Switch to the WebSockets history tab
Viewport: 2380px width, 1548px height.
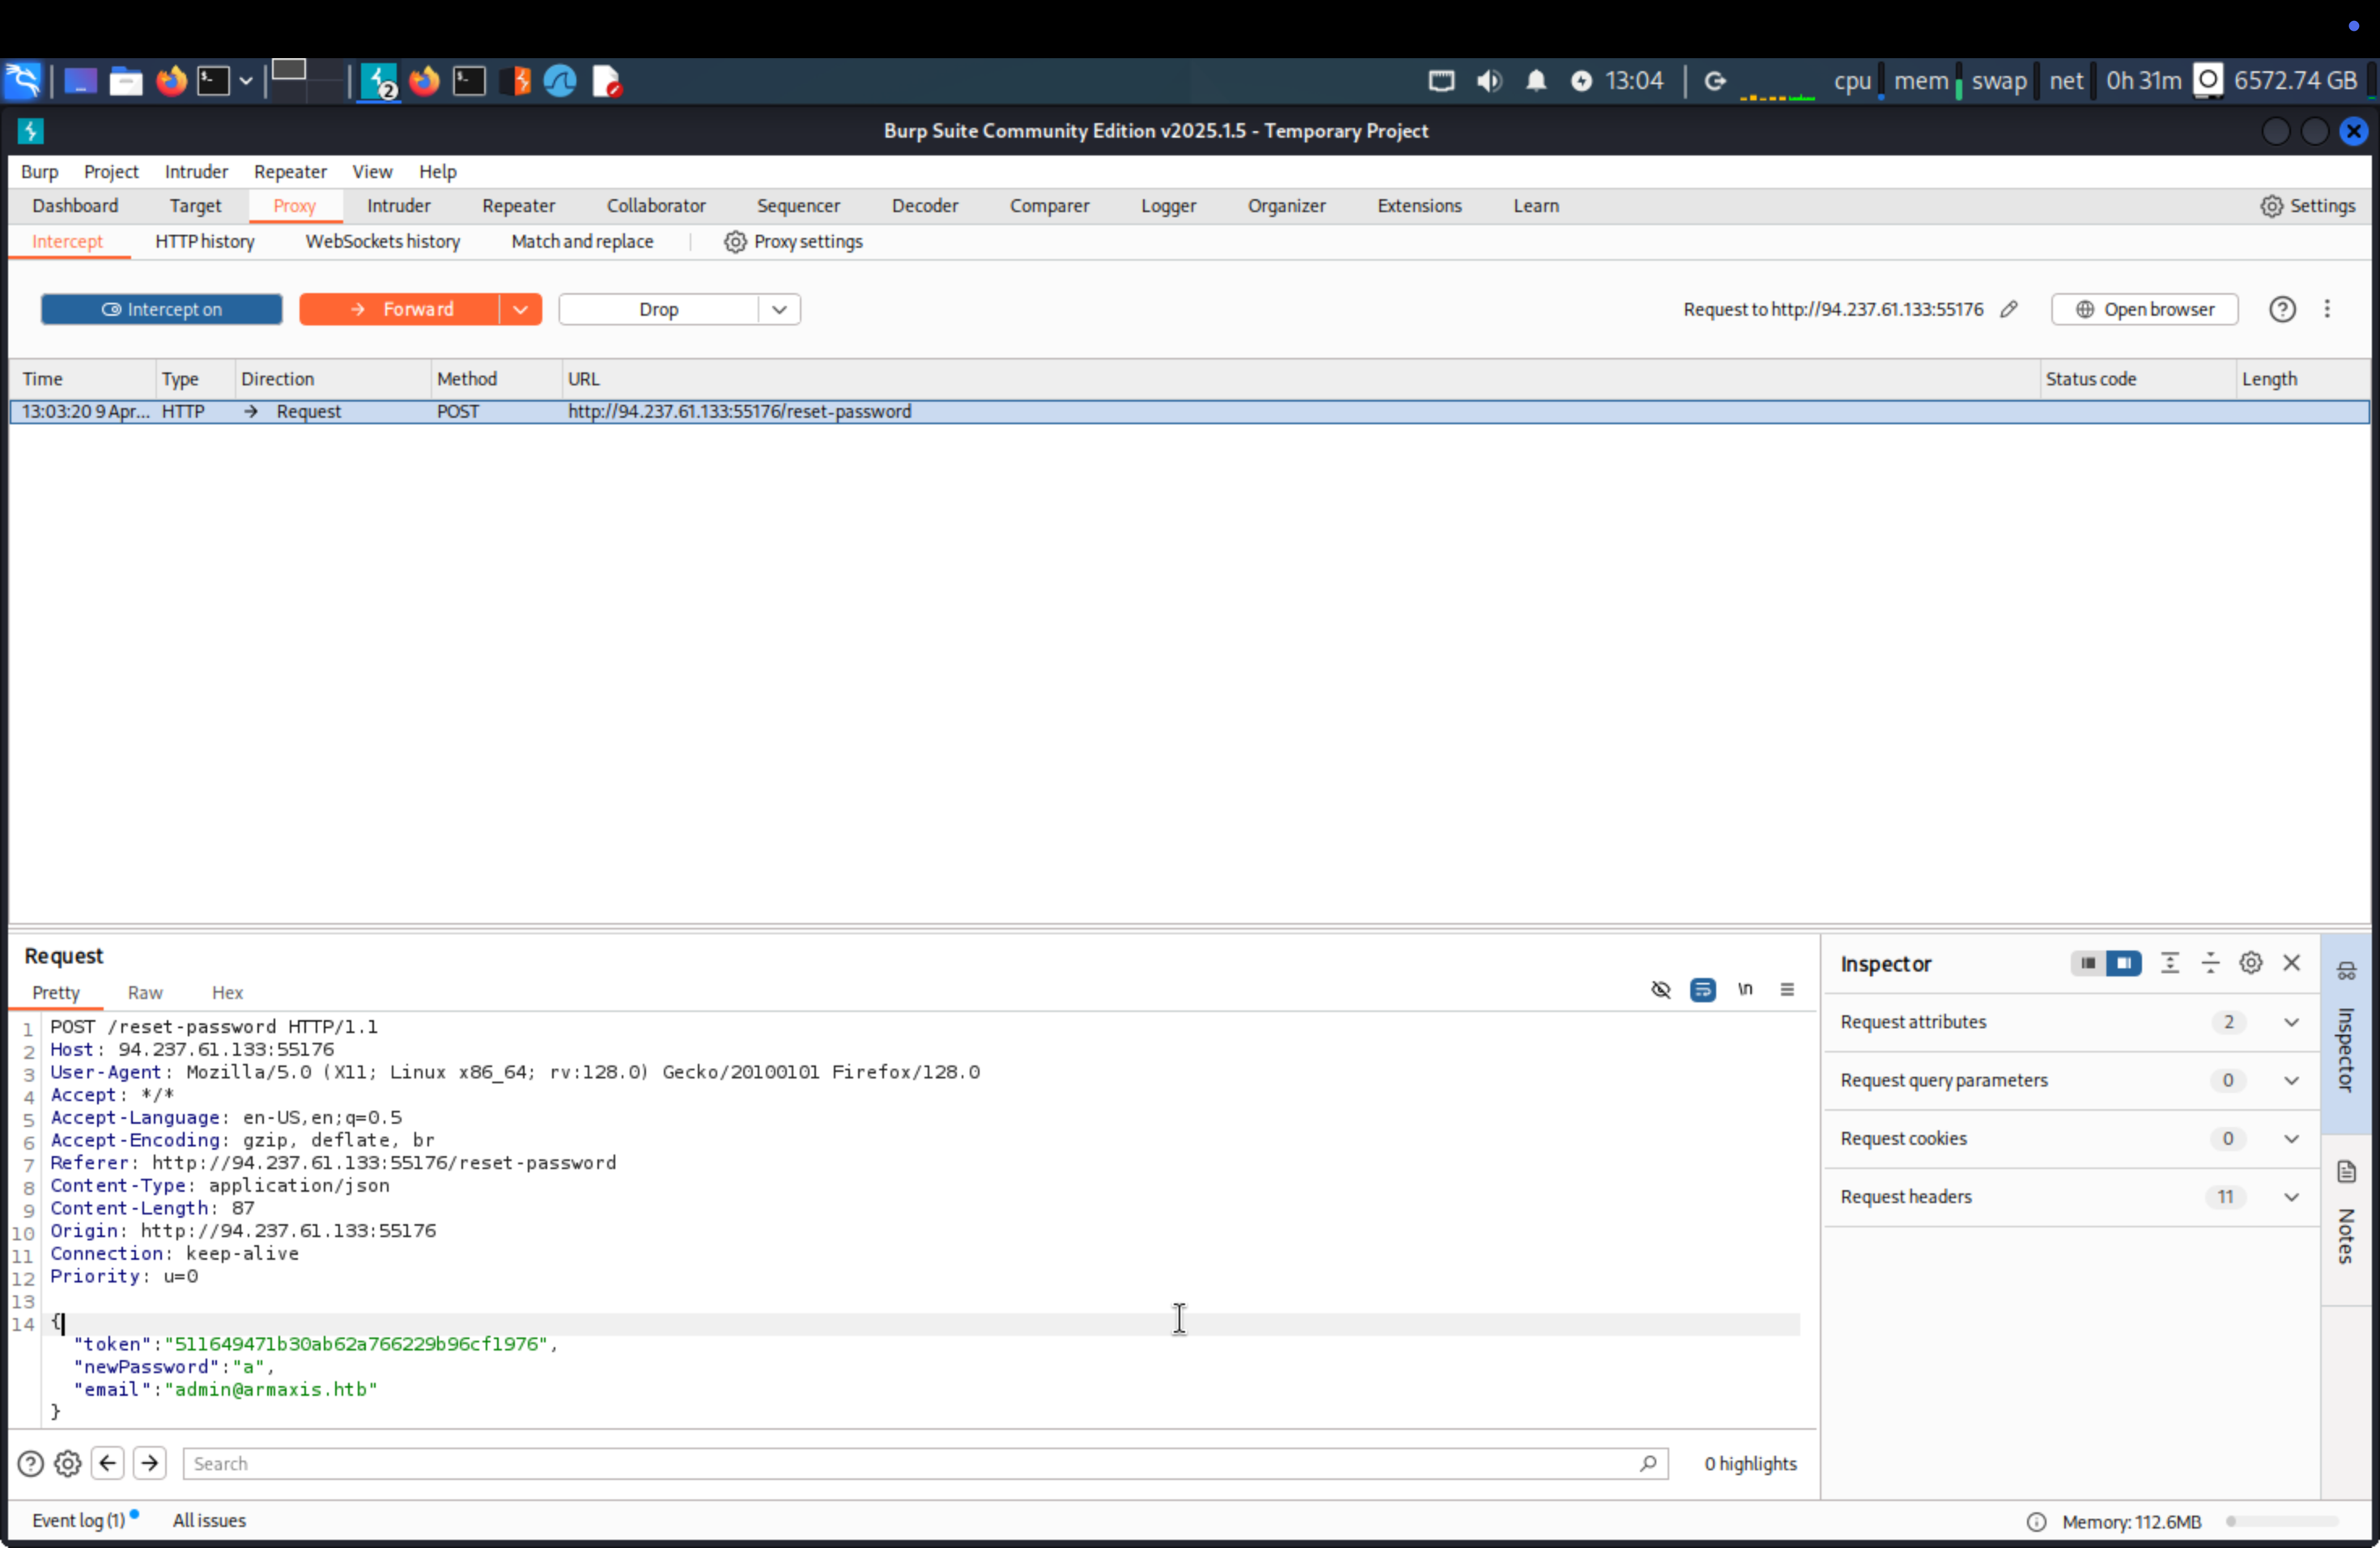pos(382,241)
